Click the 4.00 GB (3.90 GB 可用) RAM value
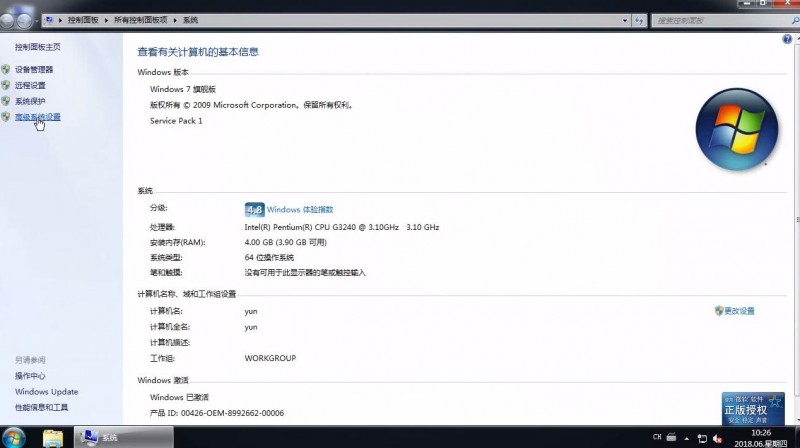This screenshot has height=448, width=800. (x=286, y=242)
